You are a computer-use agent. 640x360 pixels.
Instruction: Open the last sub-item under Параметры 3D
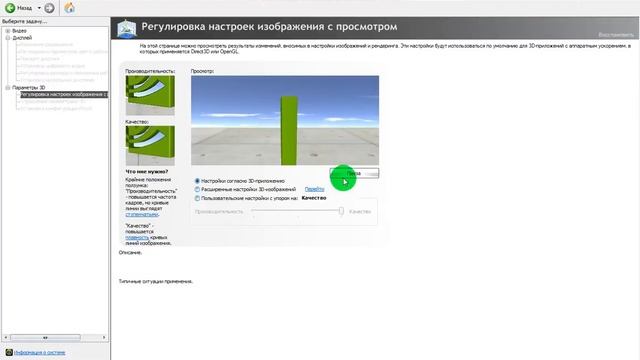[x=56, y=109]
